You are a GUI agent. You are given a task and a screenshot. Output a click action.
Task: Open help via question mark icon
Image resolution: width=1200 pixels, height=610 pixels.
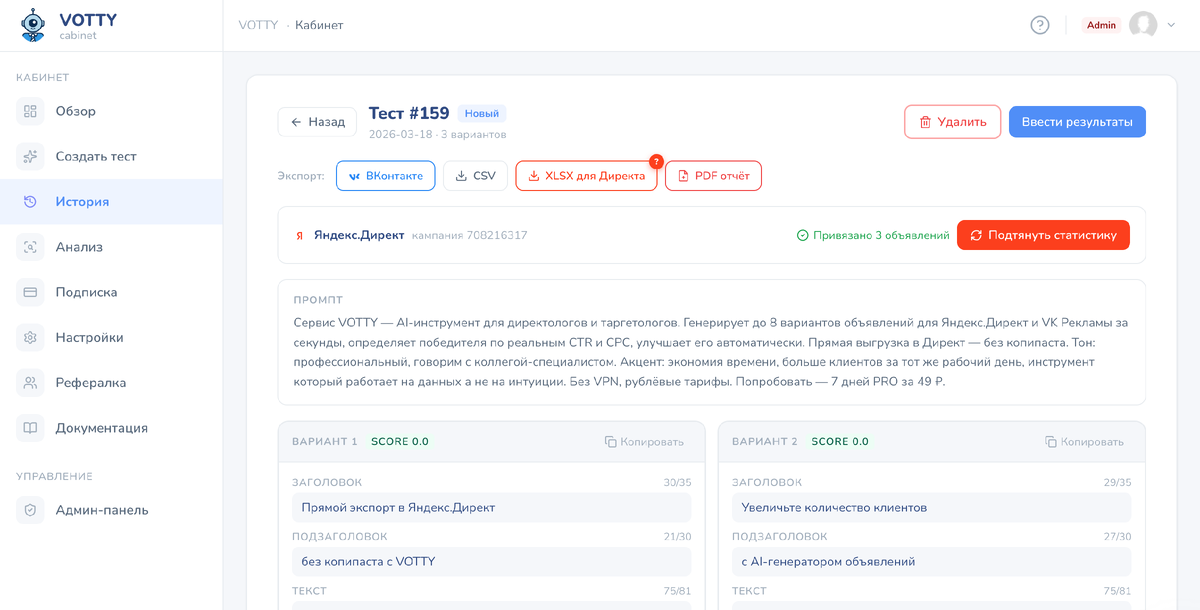1040,25
